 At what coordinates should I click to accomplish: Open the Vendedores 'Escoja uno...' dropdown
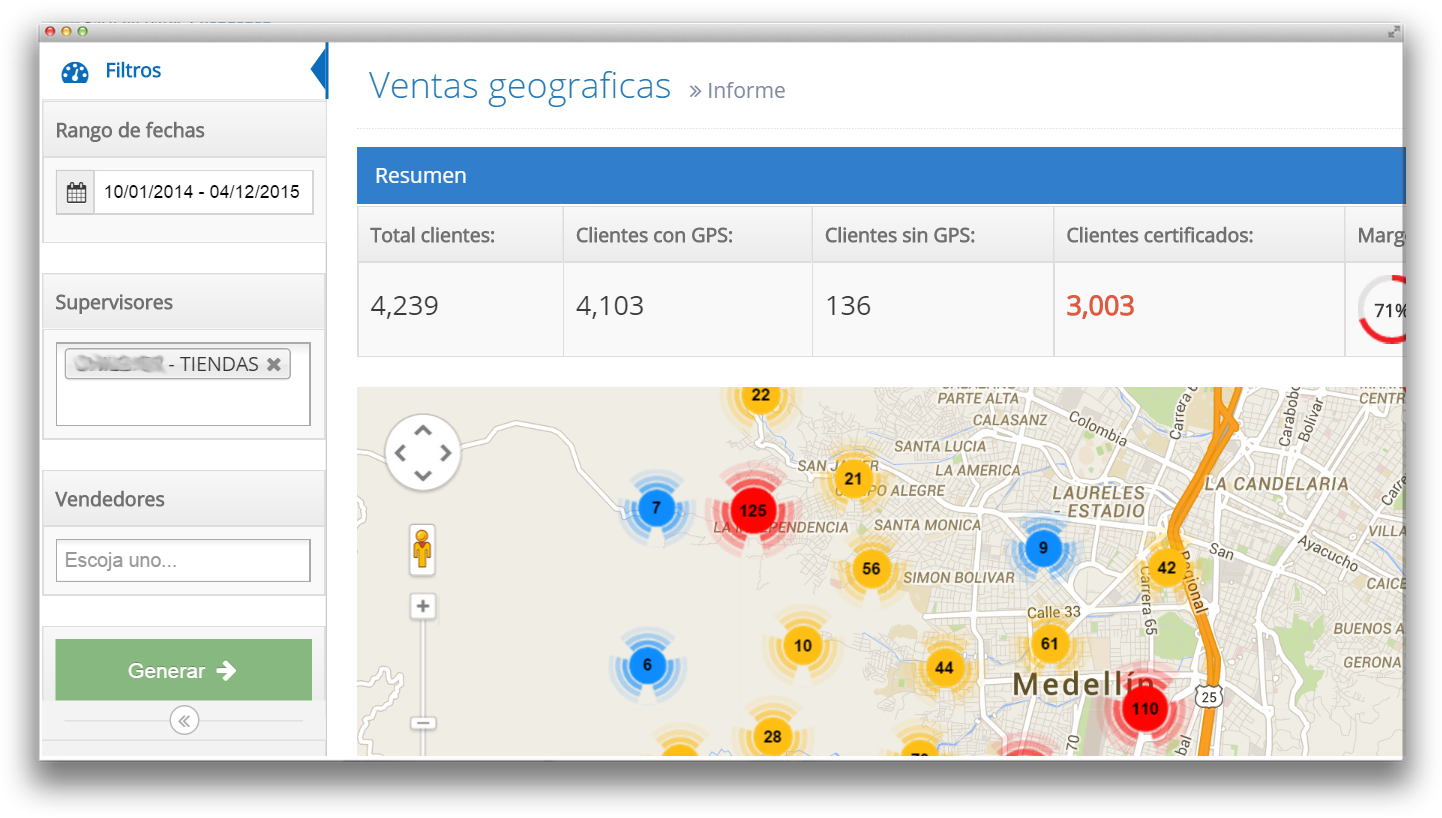pos(183,561)
